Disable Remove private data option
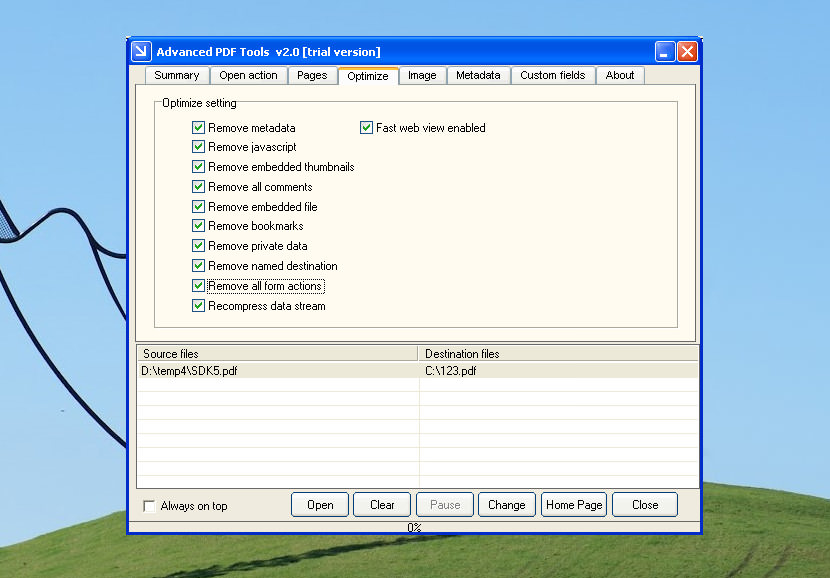This screenshot has height=578, width=830. pos(199,246)
